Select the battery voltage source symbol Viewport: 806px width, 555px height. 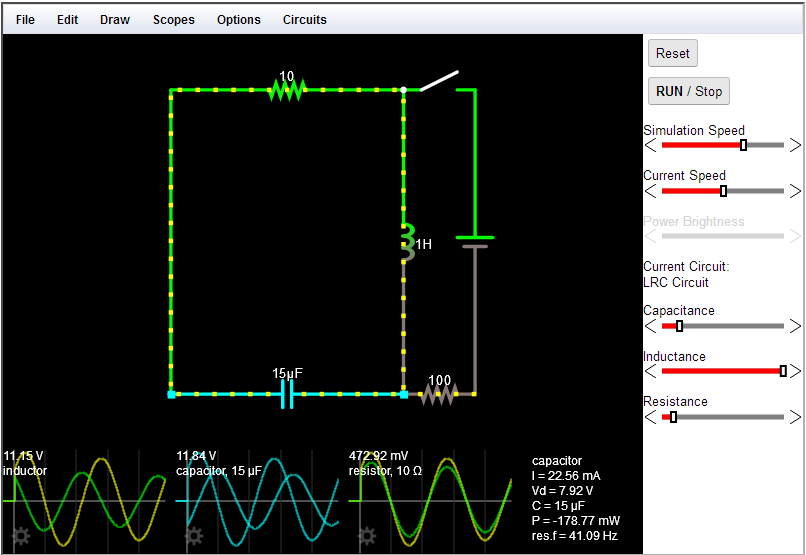point(474,241)
